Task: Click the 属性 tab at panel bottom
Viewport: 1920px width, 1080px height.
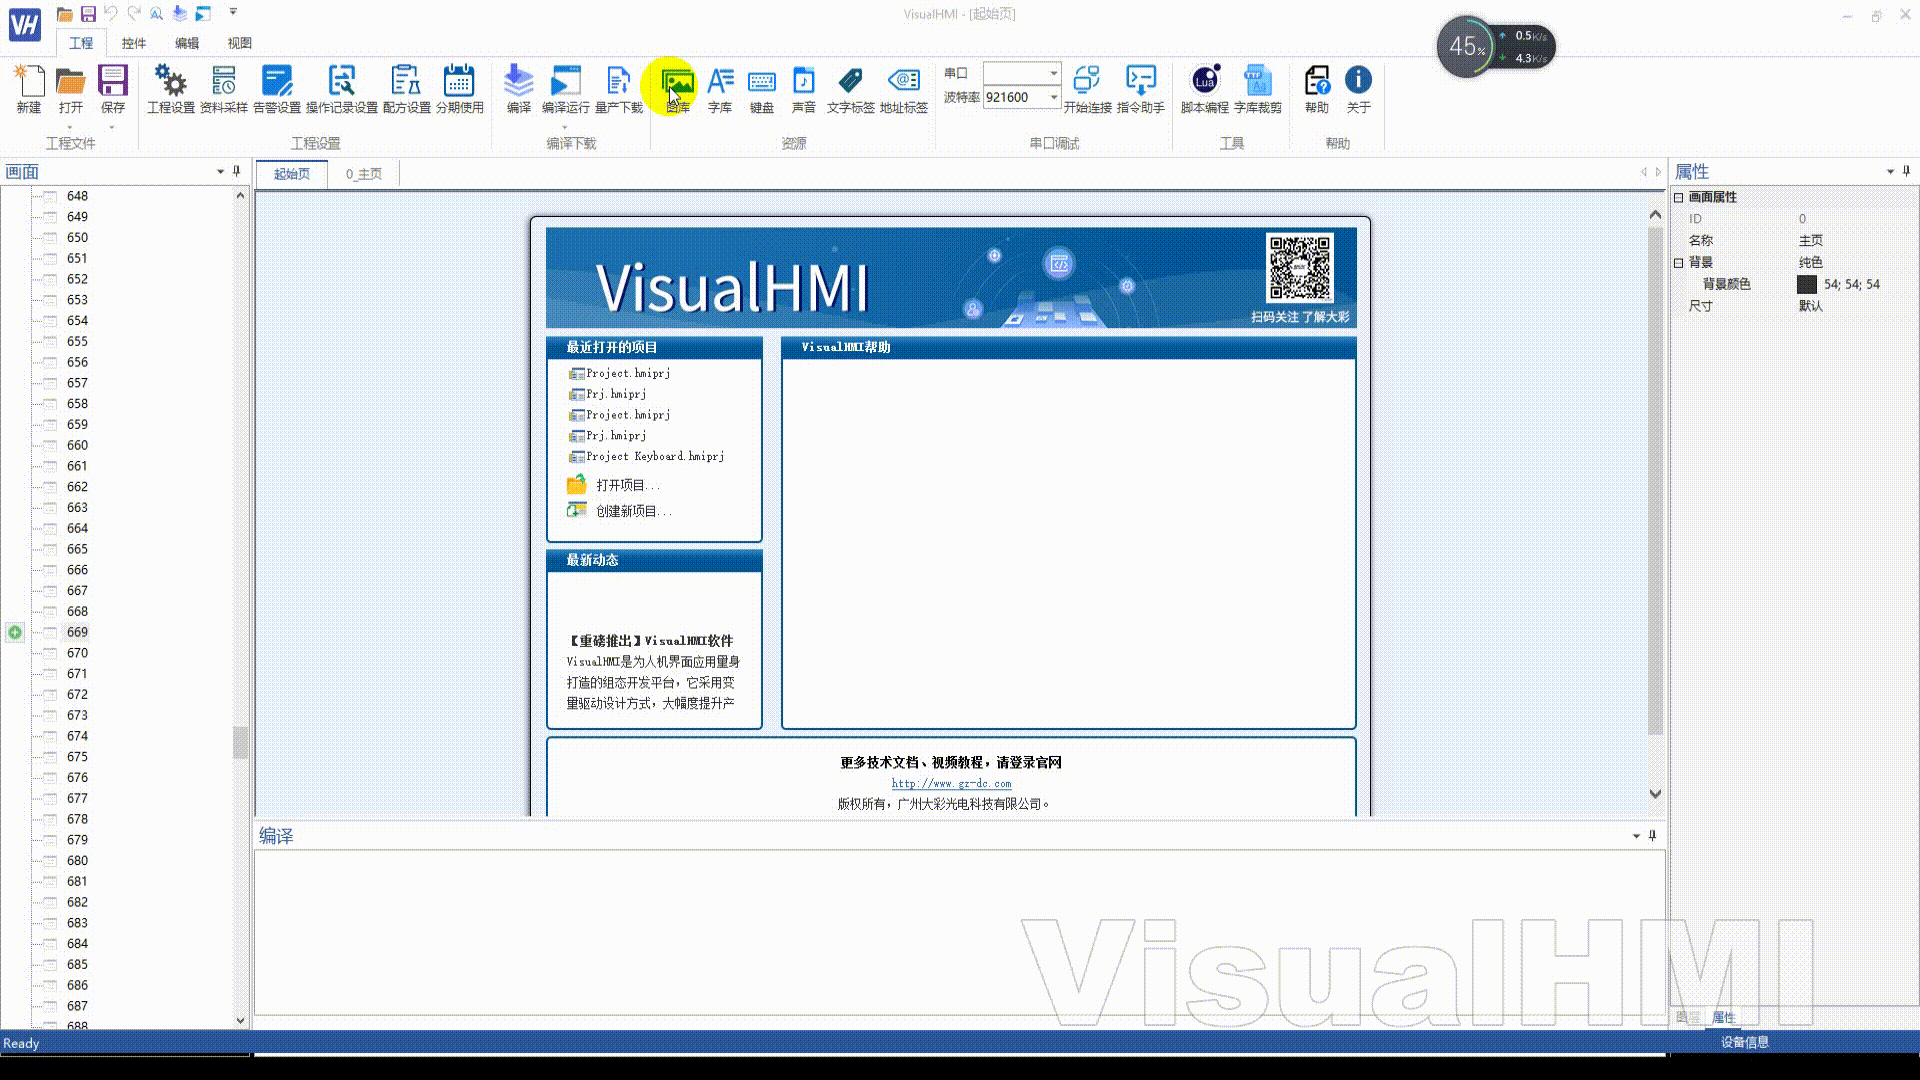Action: coord(1723,1017)
